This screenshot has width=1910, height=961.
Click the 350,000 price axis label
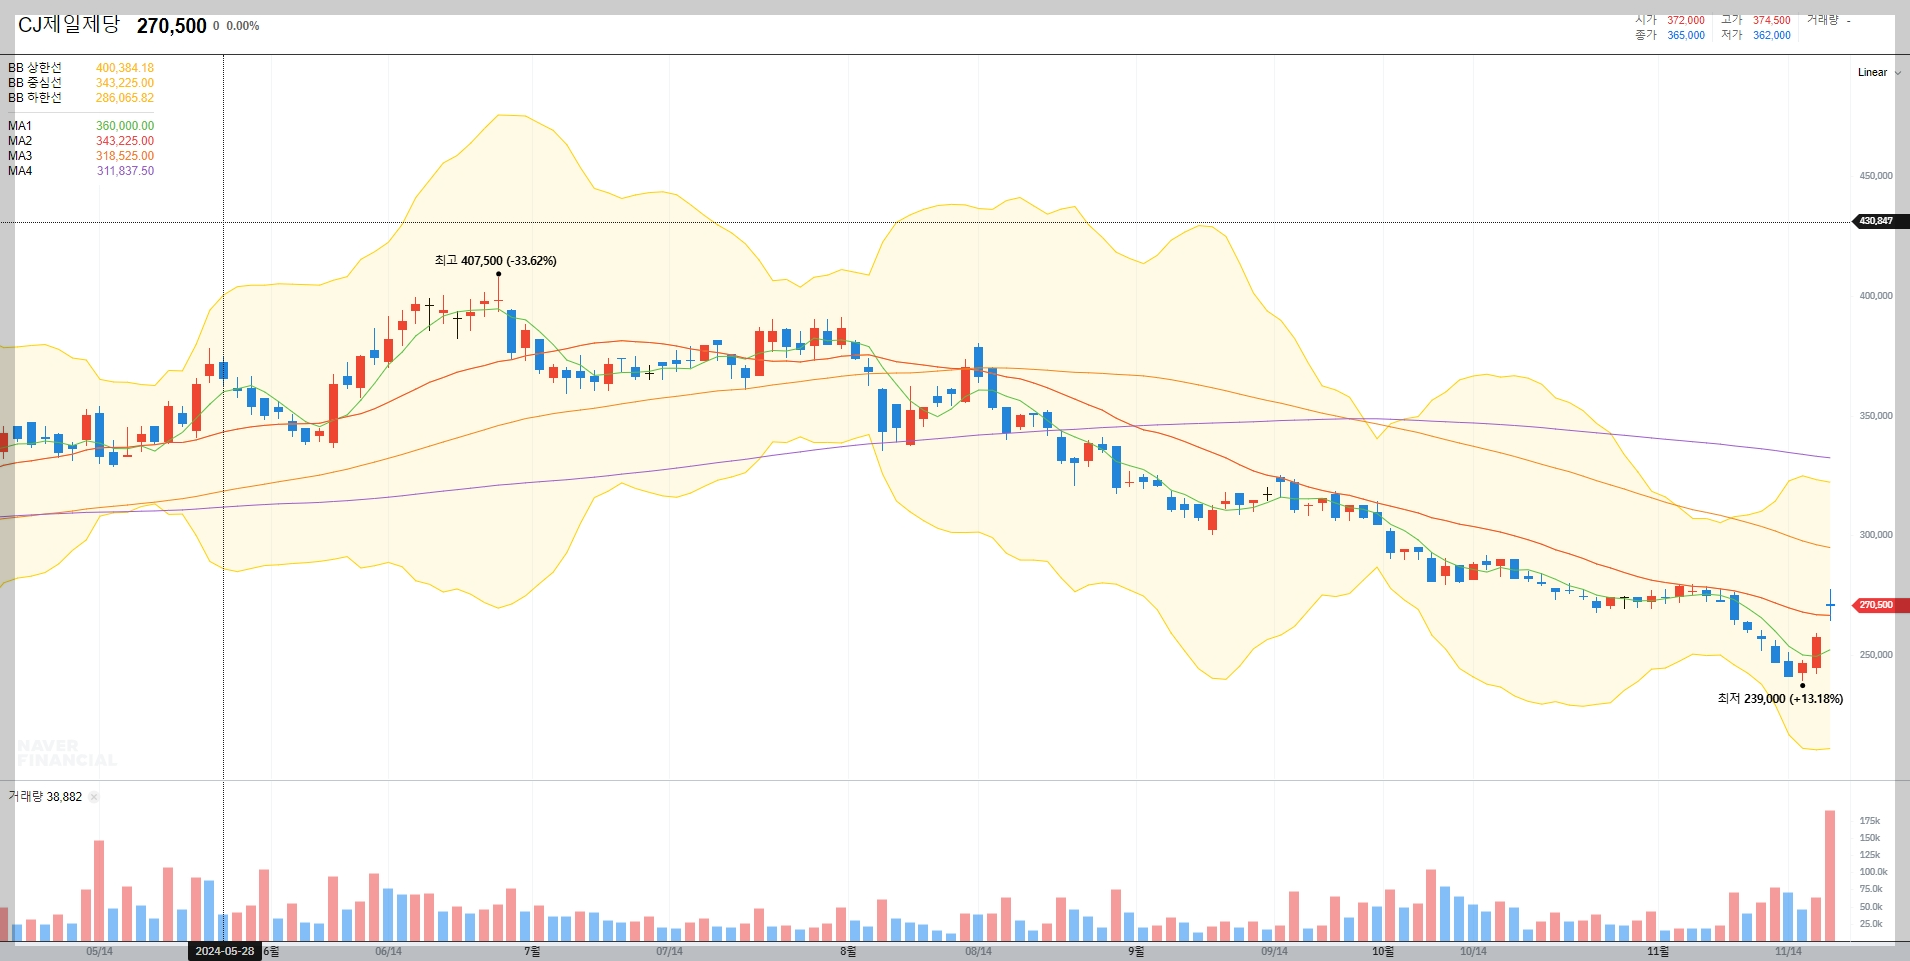(1876, 416)
